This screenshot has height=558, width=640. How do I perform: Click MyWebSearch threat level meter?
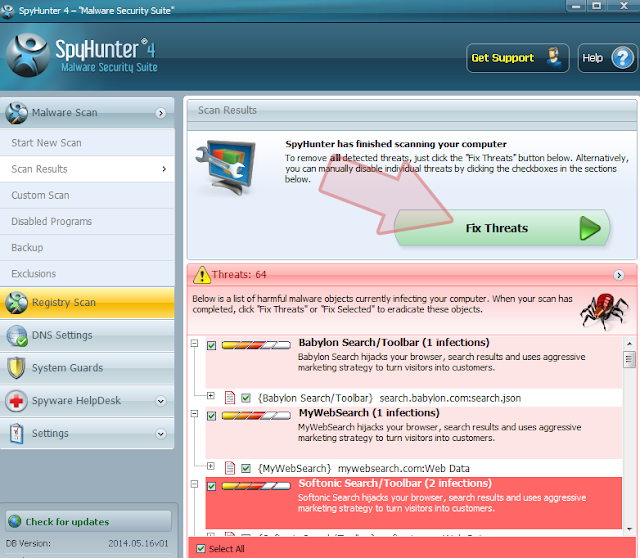pos(256,416)
